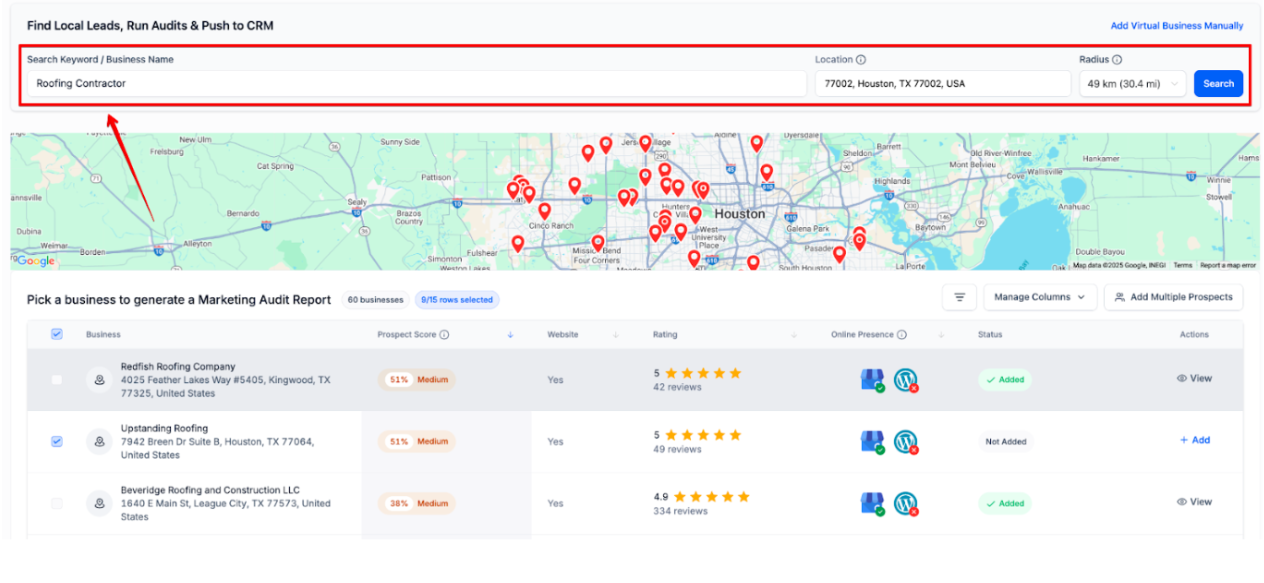Screen dimensions: 1264x583
Task: Open Add Virtual Business Manually link
Action: coord(1176,26)
